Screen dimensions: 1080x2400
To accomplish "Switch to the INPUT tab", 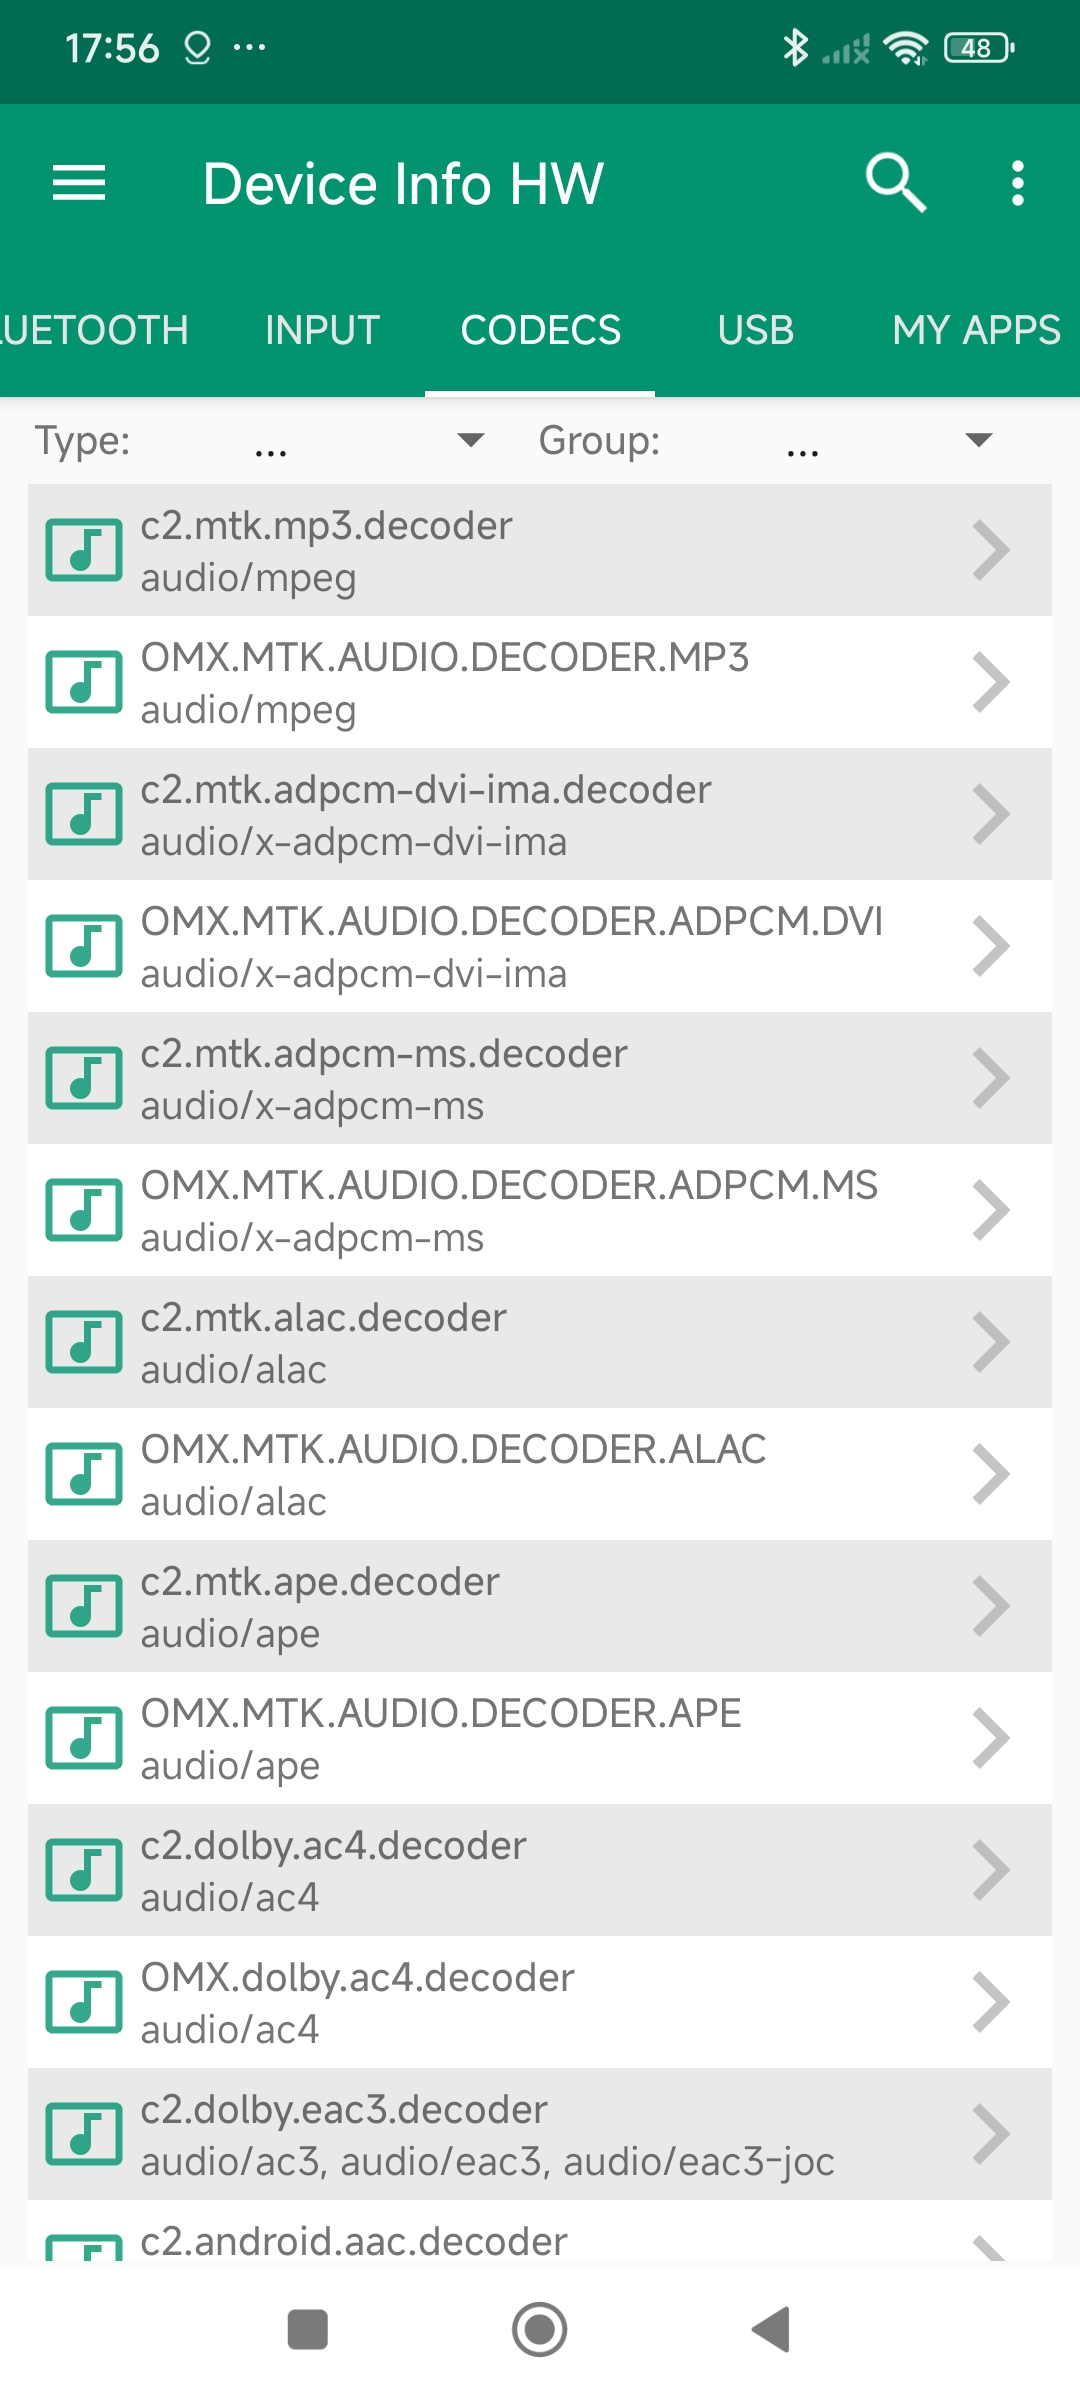I will [322, 330].
